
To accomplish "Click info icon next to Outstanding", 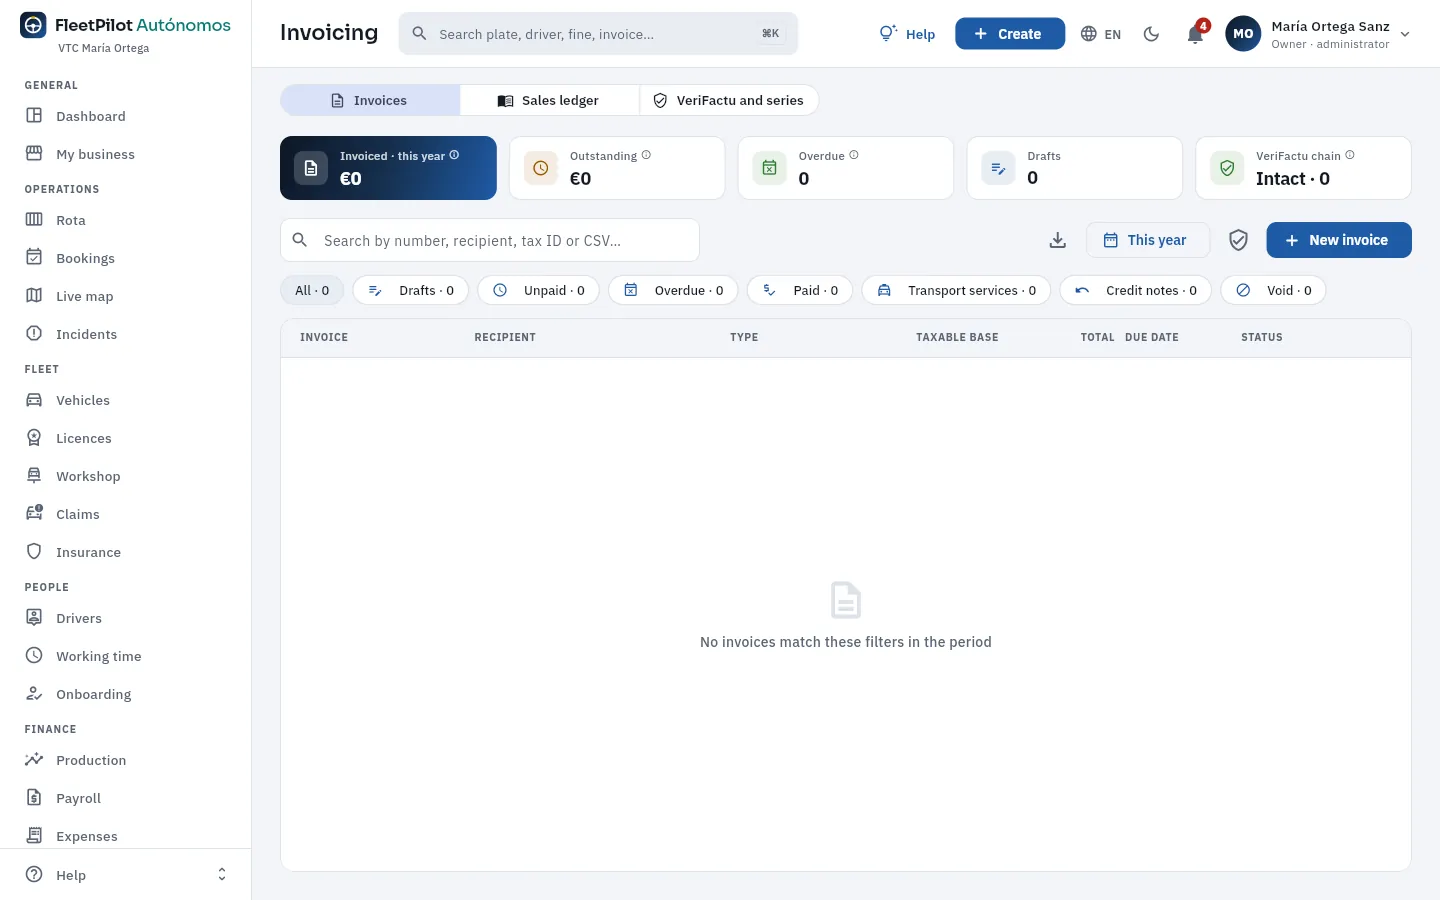I will coord(646,155).
